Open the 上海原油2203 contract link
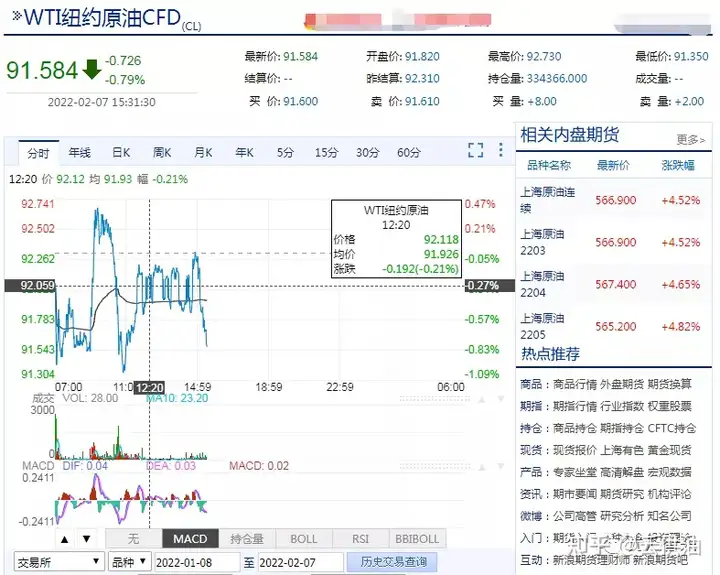This screenshot has height=575, width=720. 542,242
